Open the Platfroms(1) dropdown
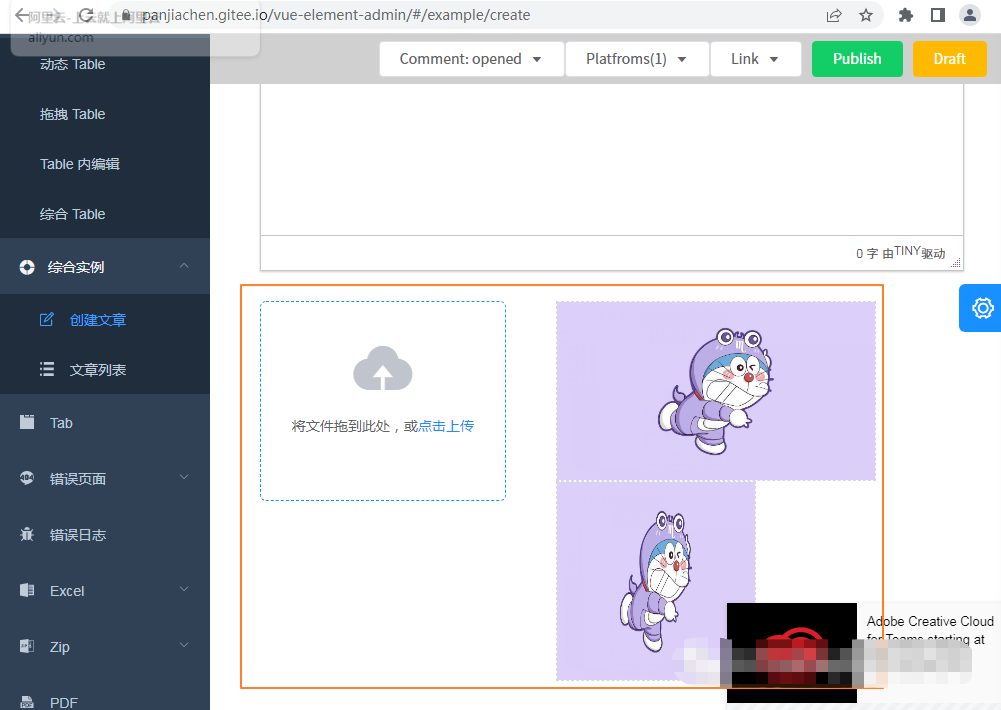 [x=637, y=58]
